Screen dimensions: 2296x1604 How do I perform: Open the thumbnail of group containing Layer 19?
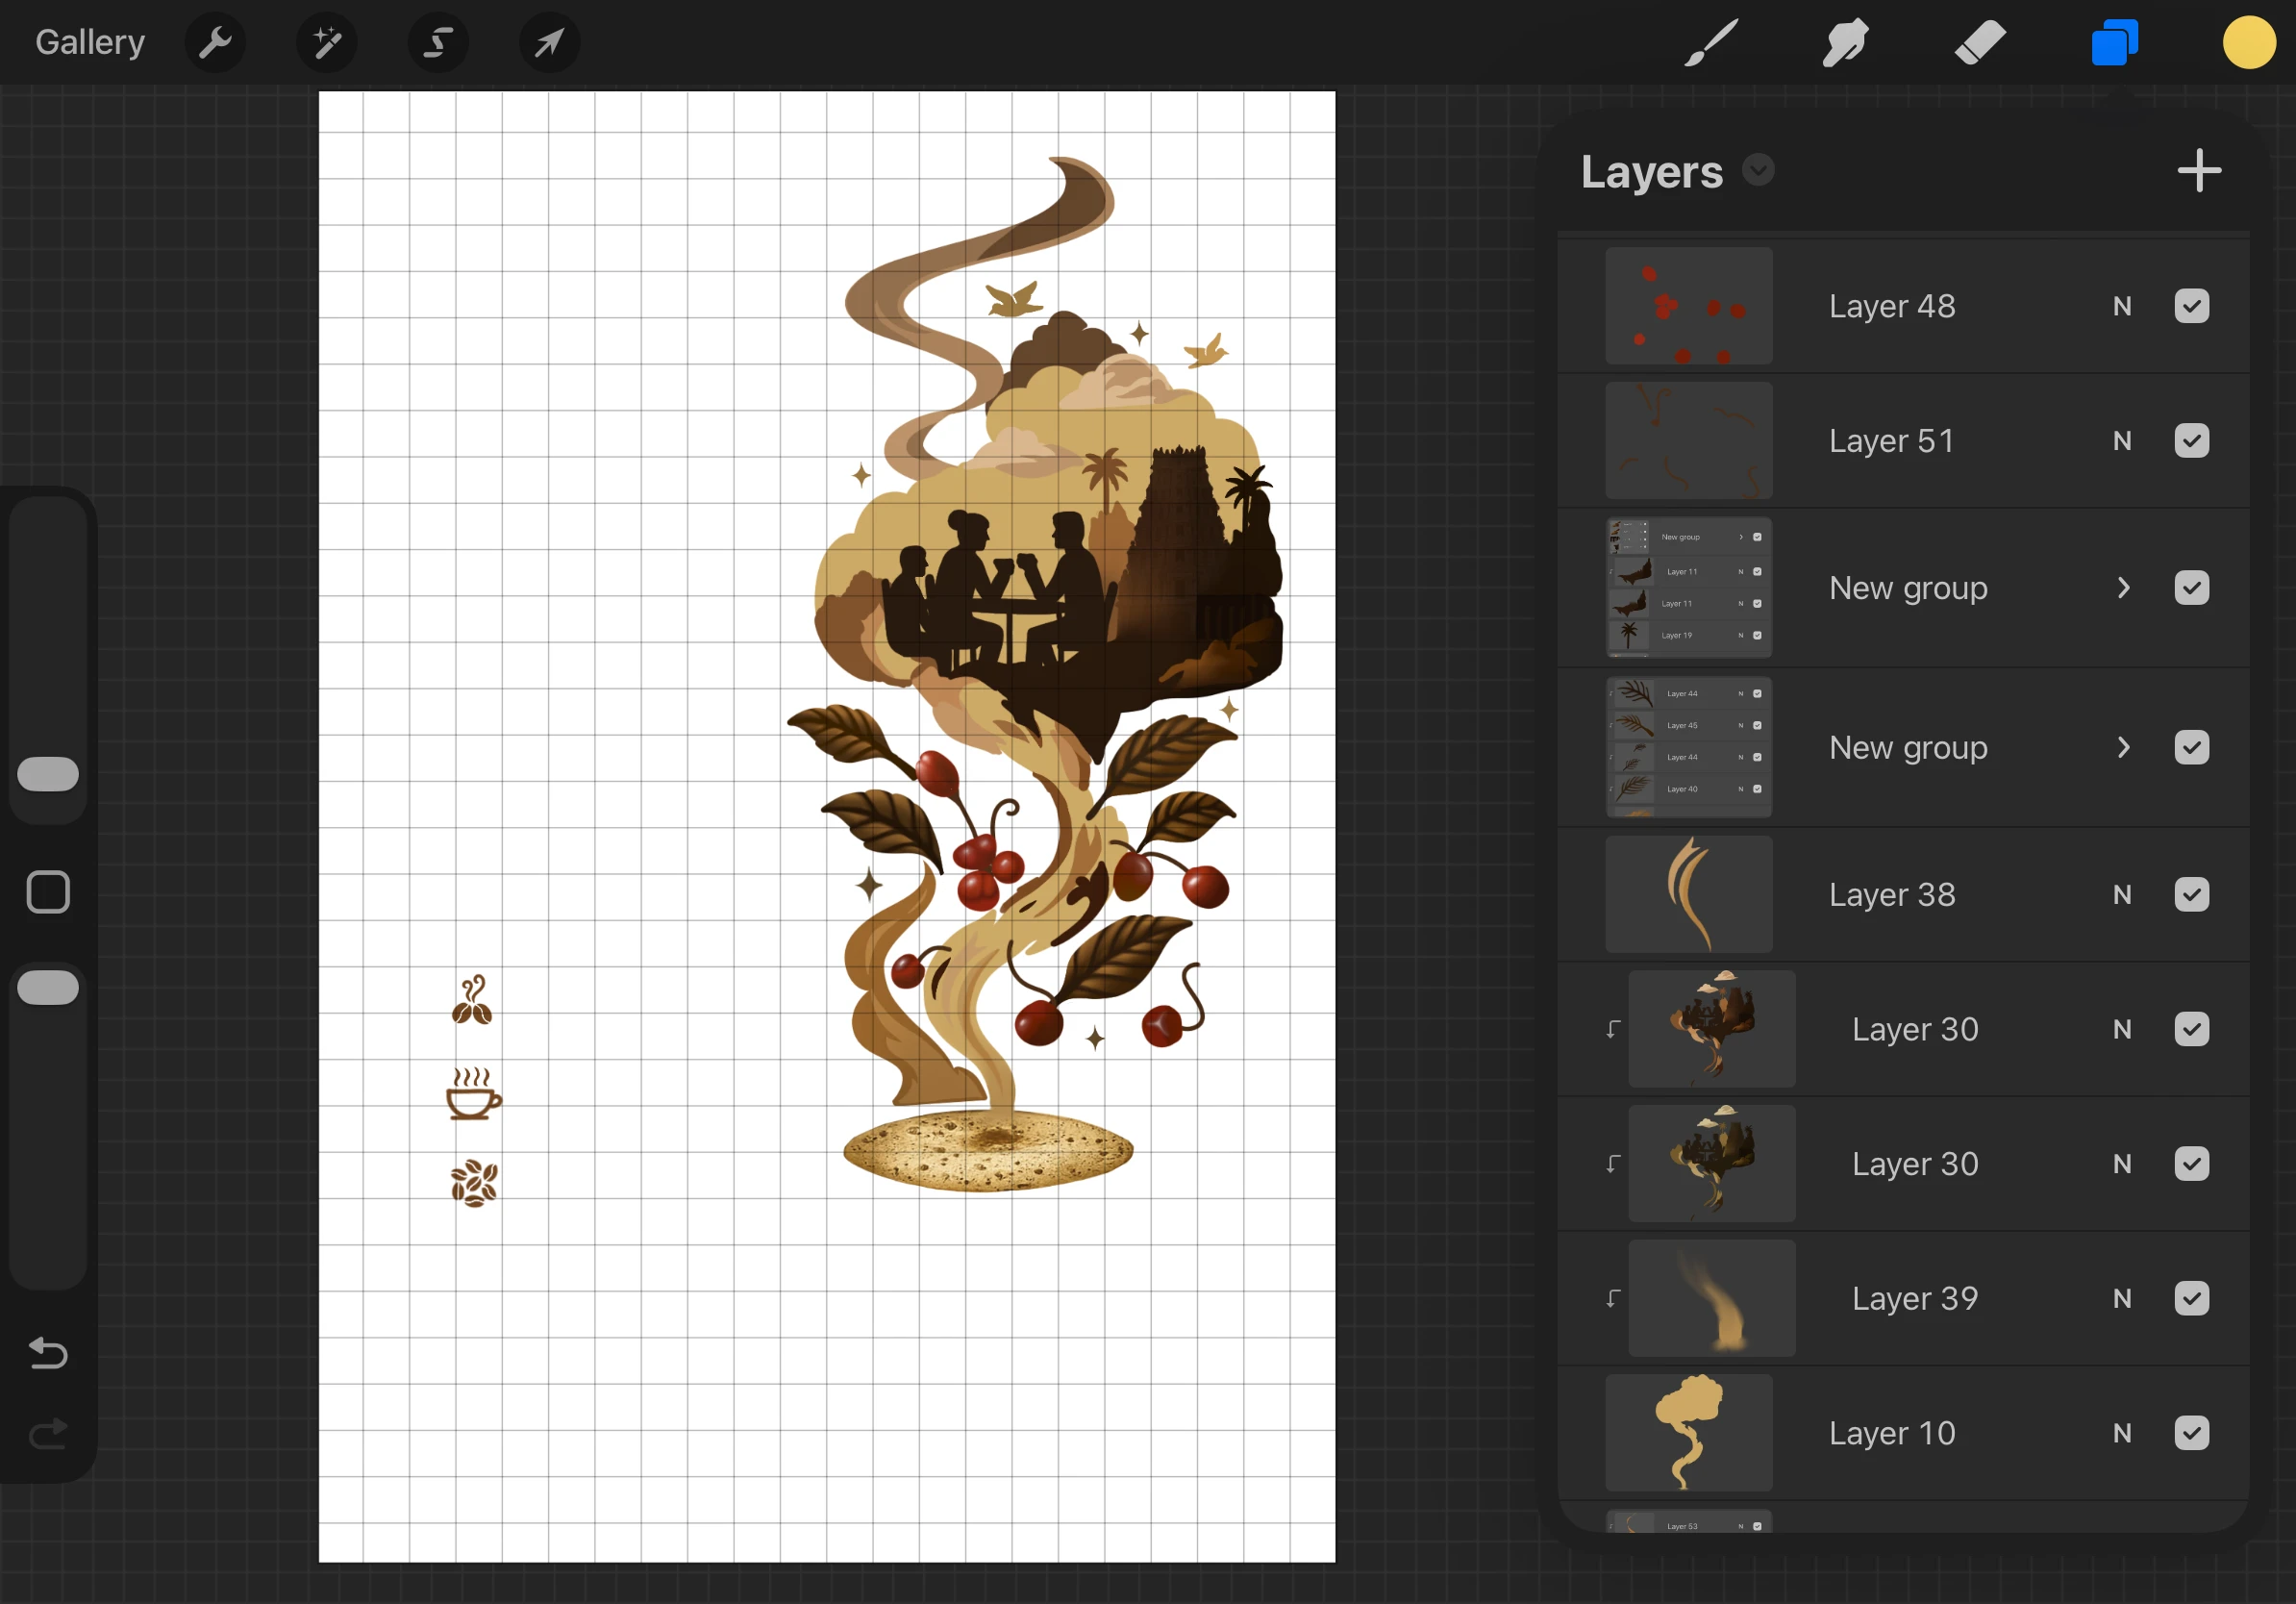tap(1688, 588)
